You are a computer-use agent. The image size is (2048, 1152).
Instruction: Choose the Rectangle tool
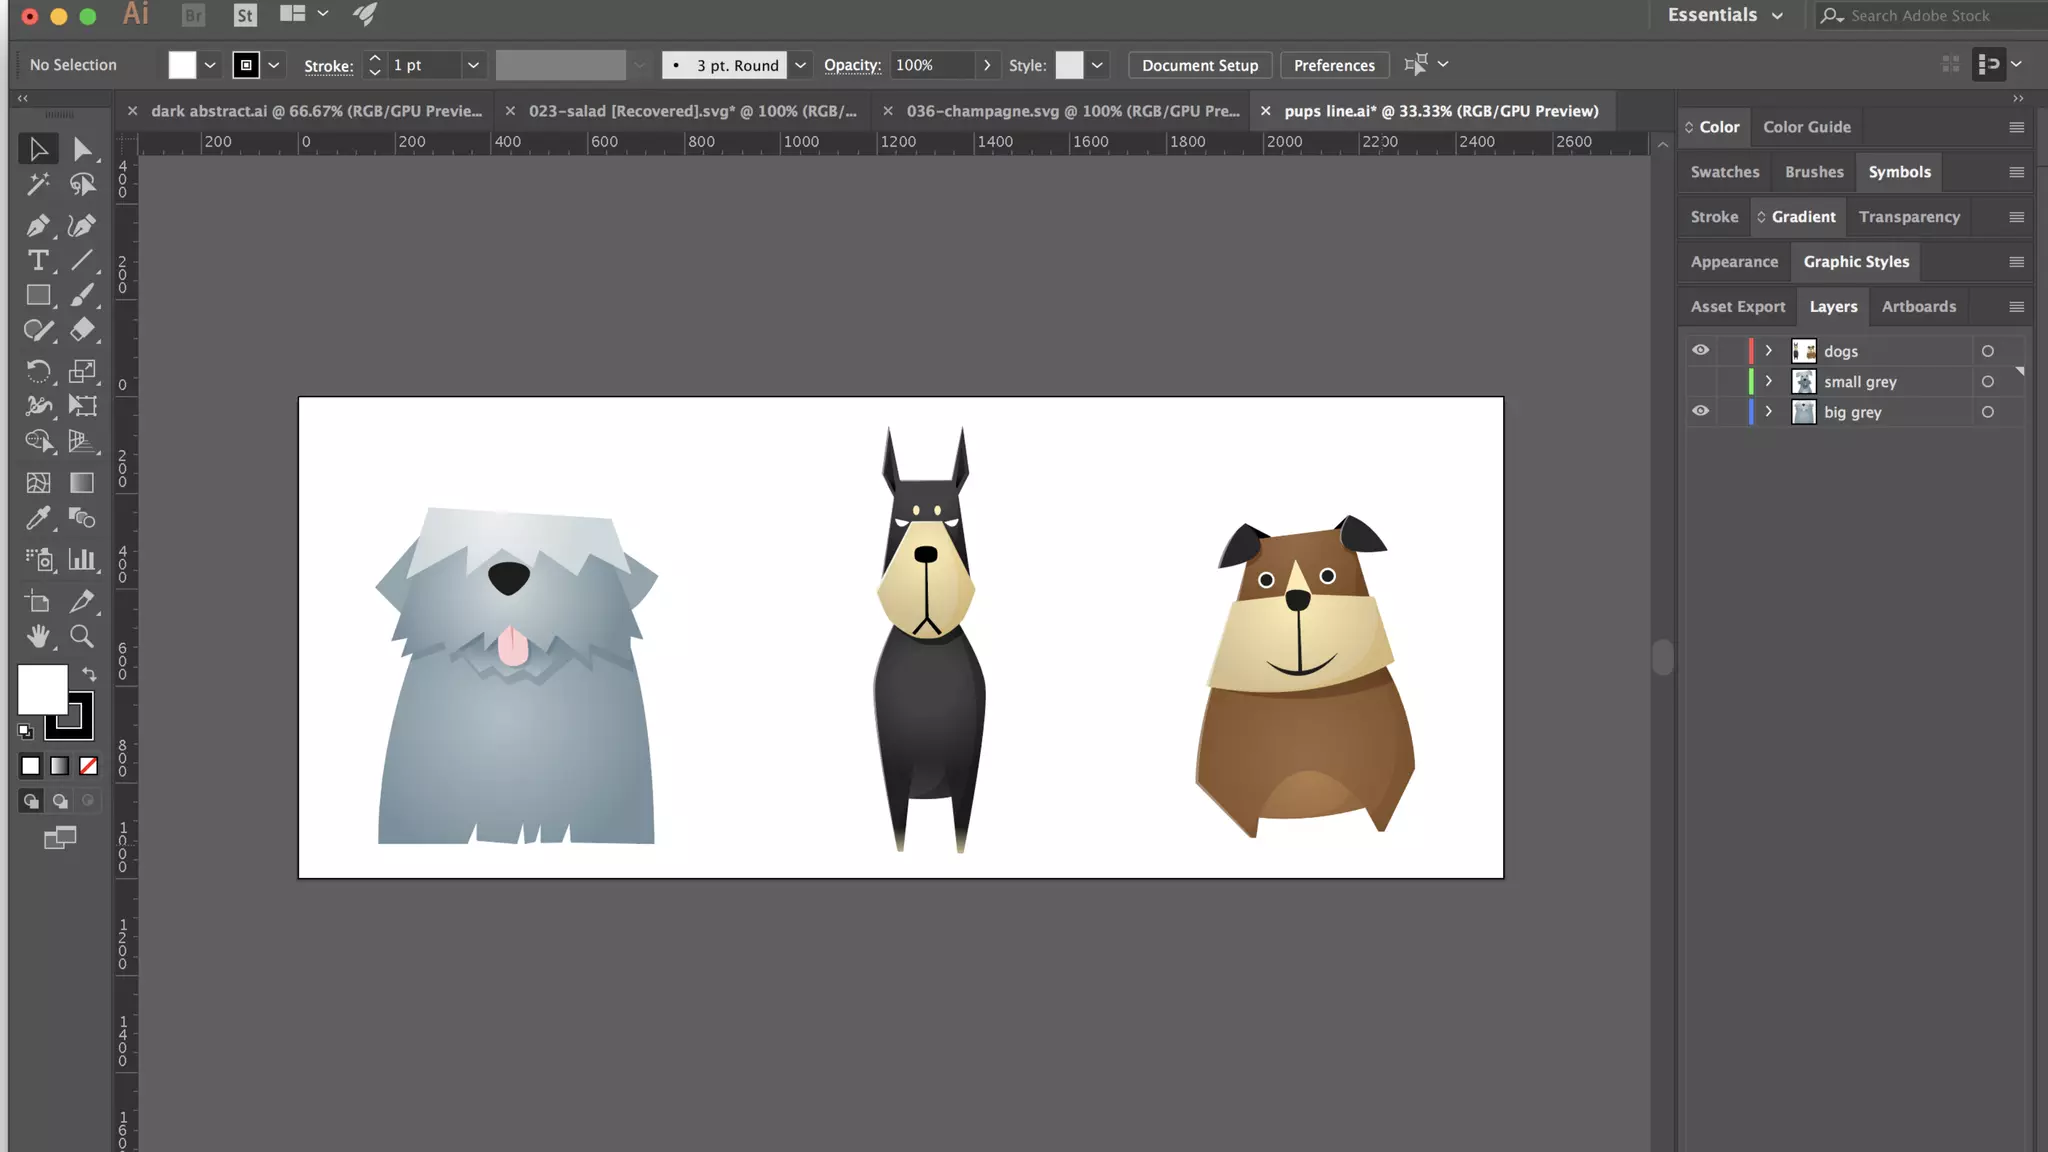37,295
